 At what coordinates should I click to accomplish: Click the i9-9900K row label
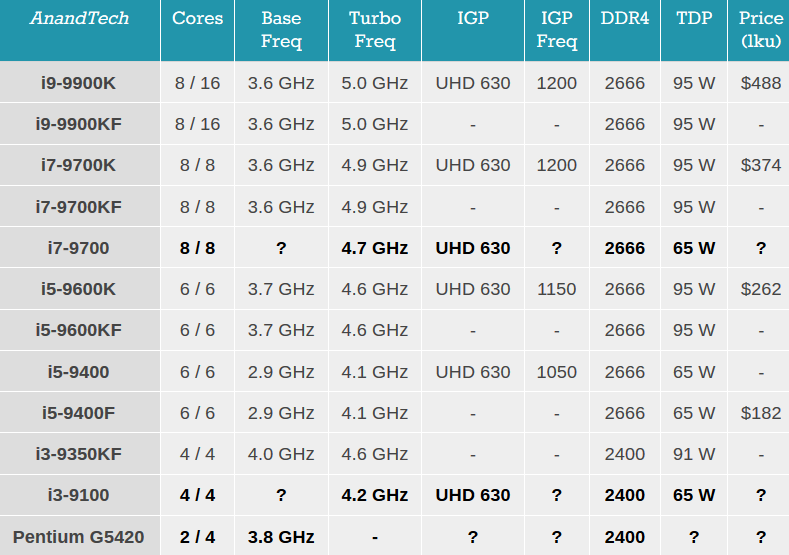click(x=78, y=83)
